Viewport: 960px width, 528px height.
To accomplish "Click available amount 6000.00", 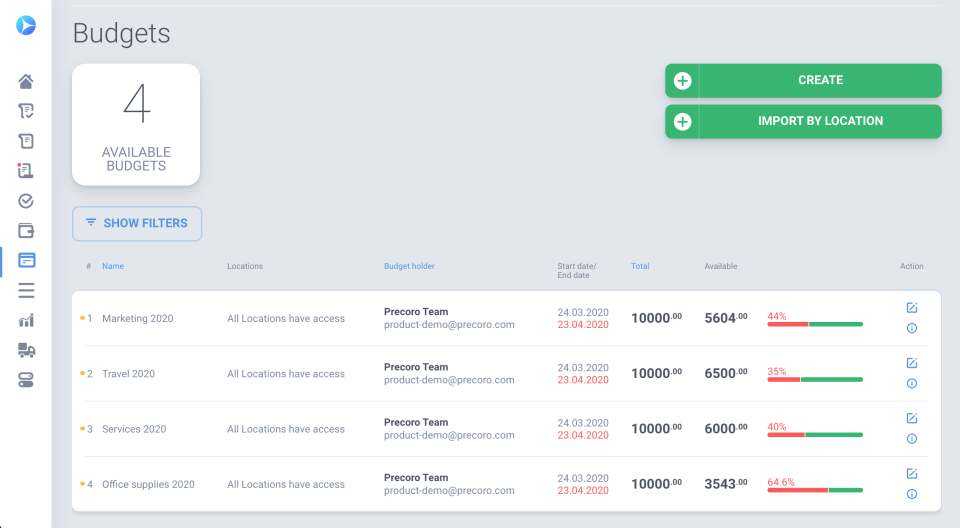I will tap(726, 428).
